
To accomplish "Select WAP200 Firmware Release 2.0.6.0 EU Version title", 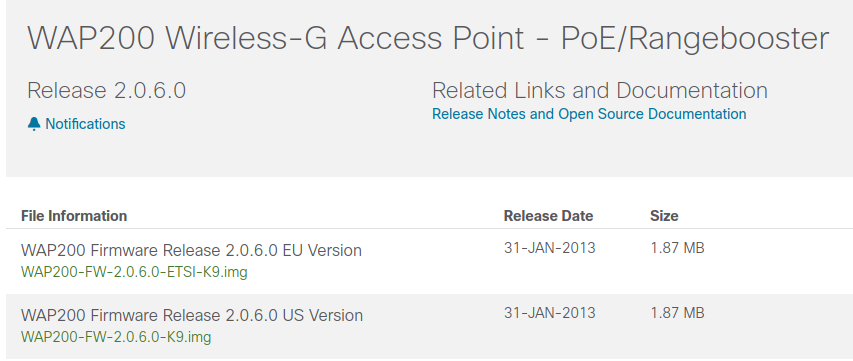I will tap(191, 250).
